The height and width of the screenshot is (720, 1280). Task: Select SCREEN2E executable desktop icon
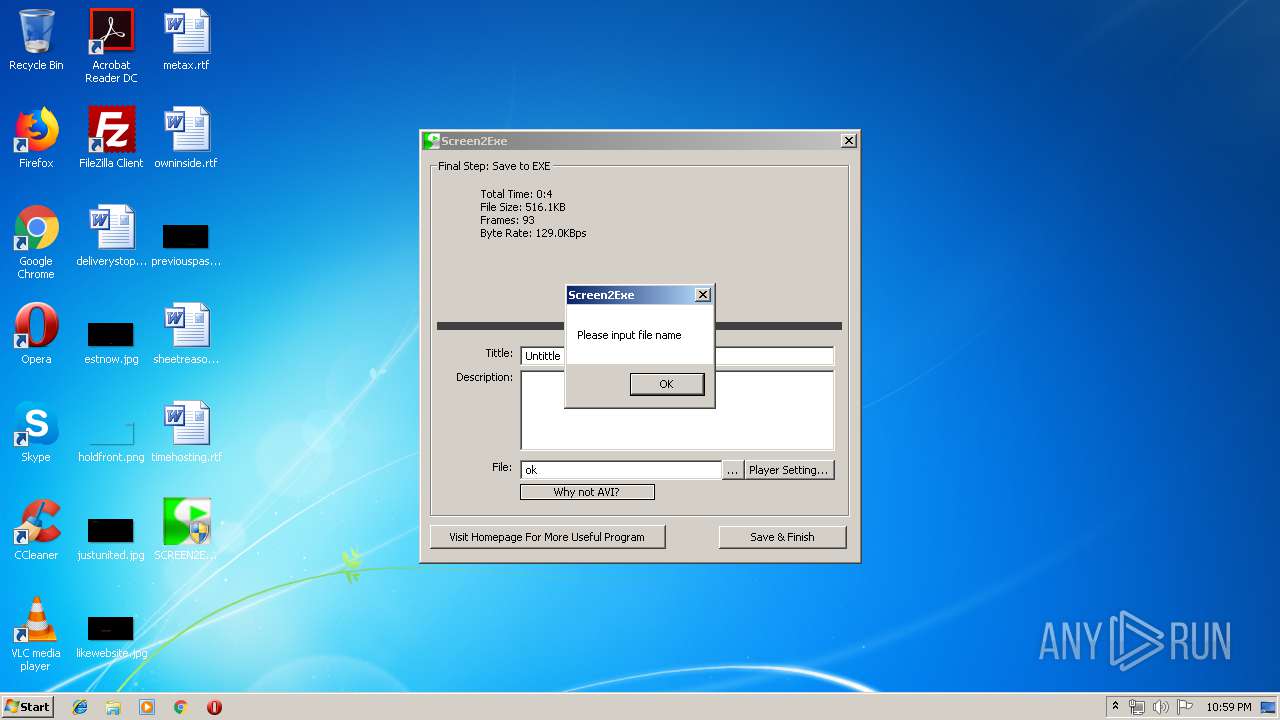click(186, 530)
